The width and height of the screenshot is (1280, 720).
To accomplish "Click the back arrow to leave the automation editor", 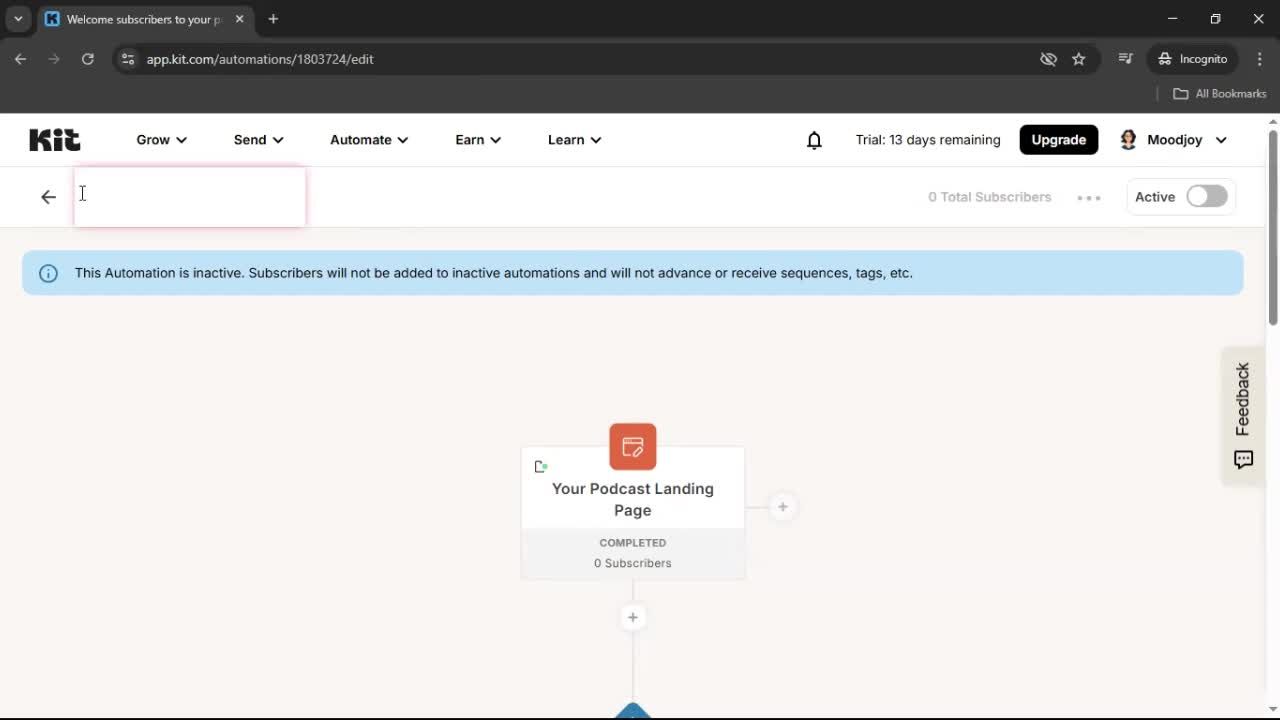I will tap(48, 196).
